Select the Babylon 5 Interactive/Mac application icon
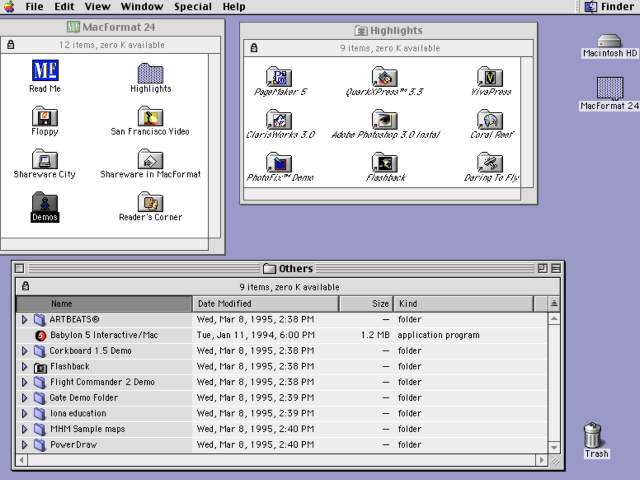 coord(40,336)
